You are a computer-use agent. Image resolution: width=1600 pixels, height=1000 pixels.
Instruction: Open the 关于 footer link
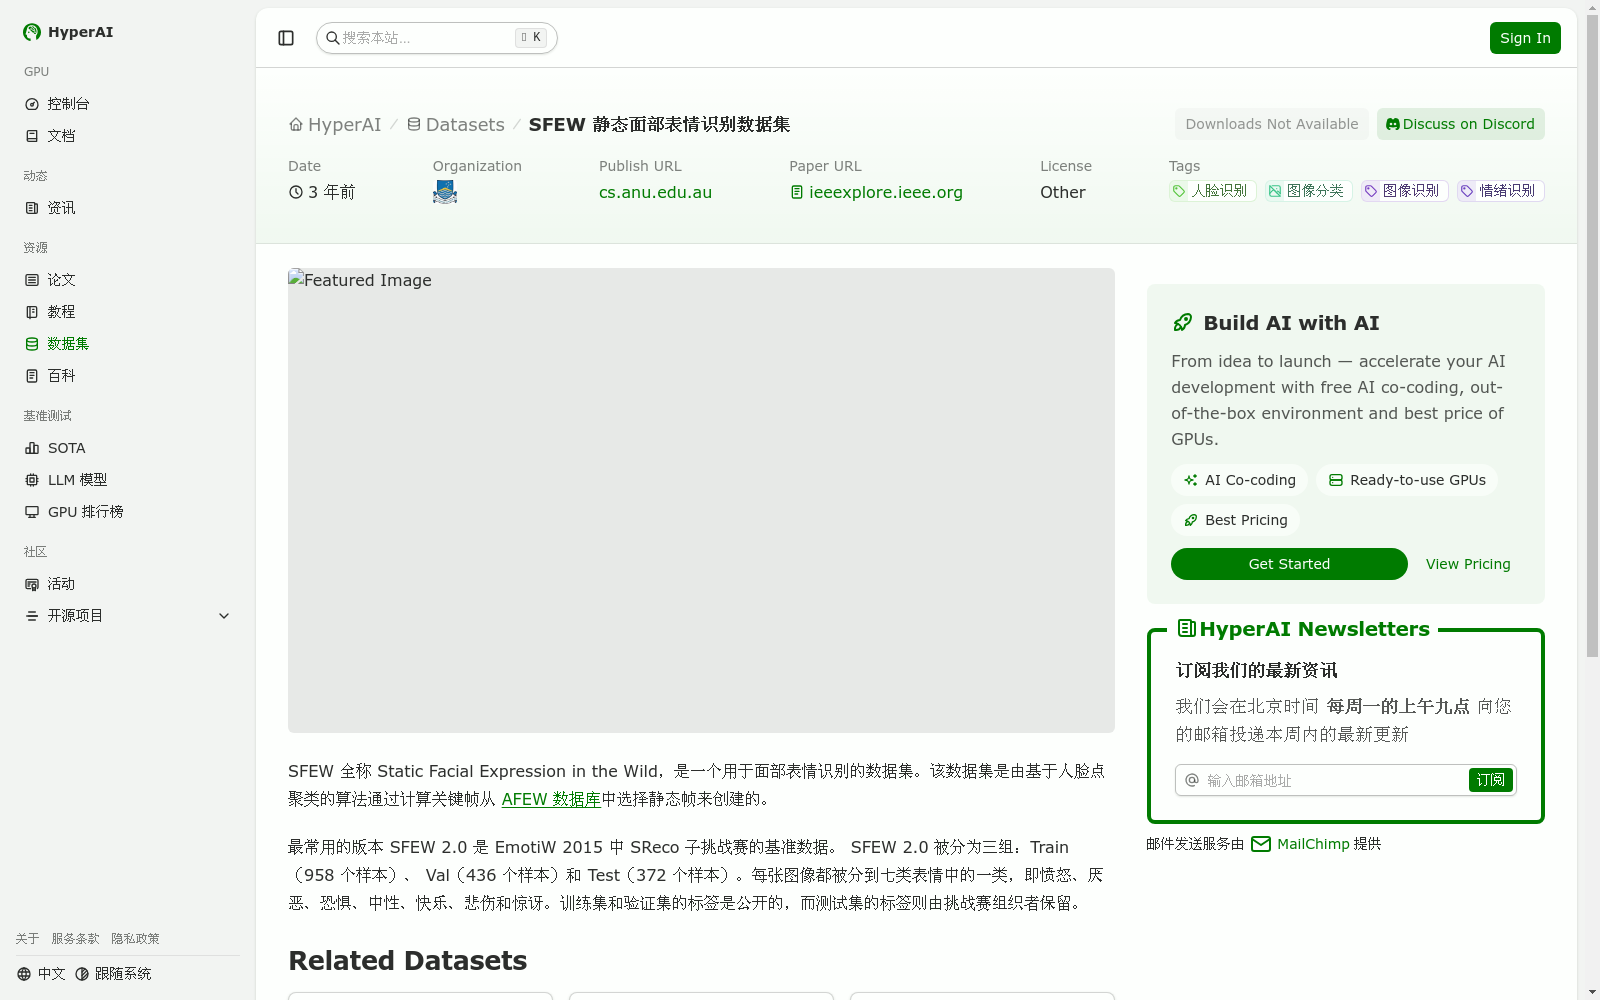pyautogui.click(x=27, y=939)
